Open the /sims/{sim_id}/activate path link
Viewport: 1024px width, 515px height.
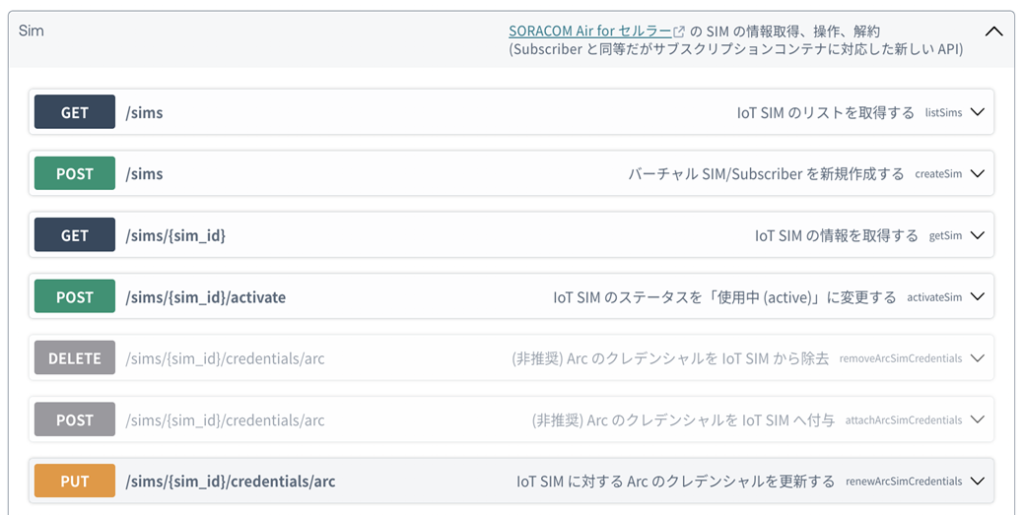click(206, 297)
